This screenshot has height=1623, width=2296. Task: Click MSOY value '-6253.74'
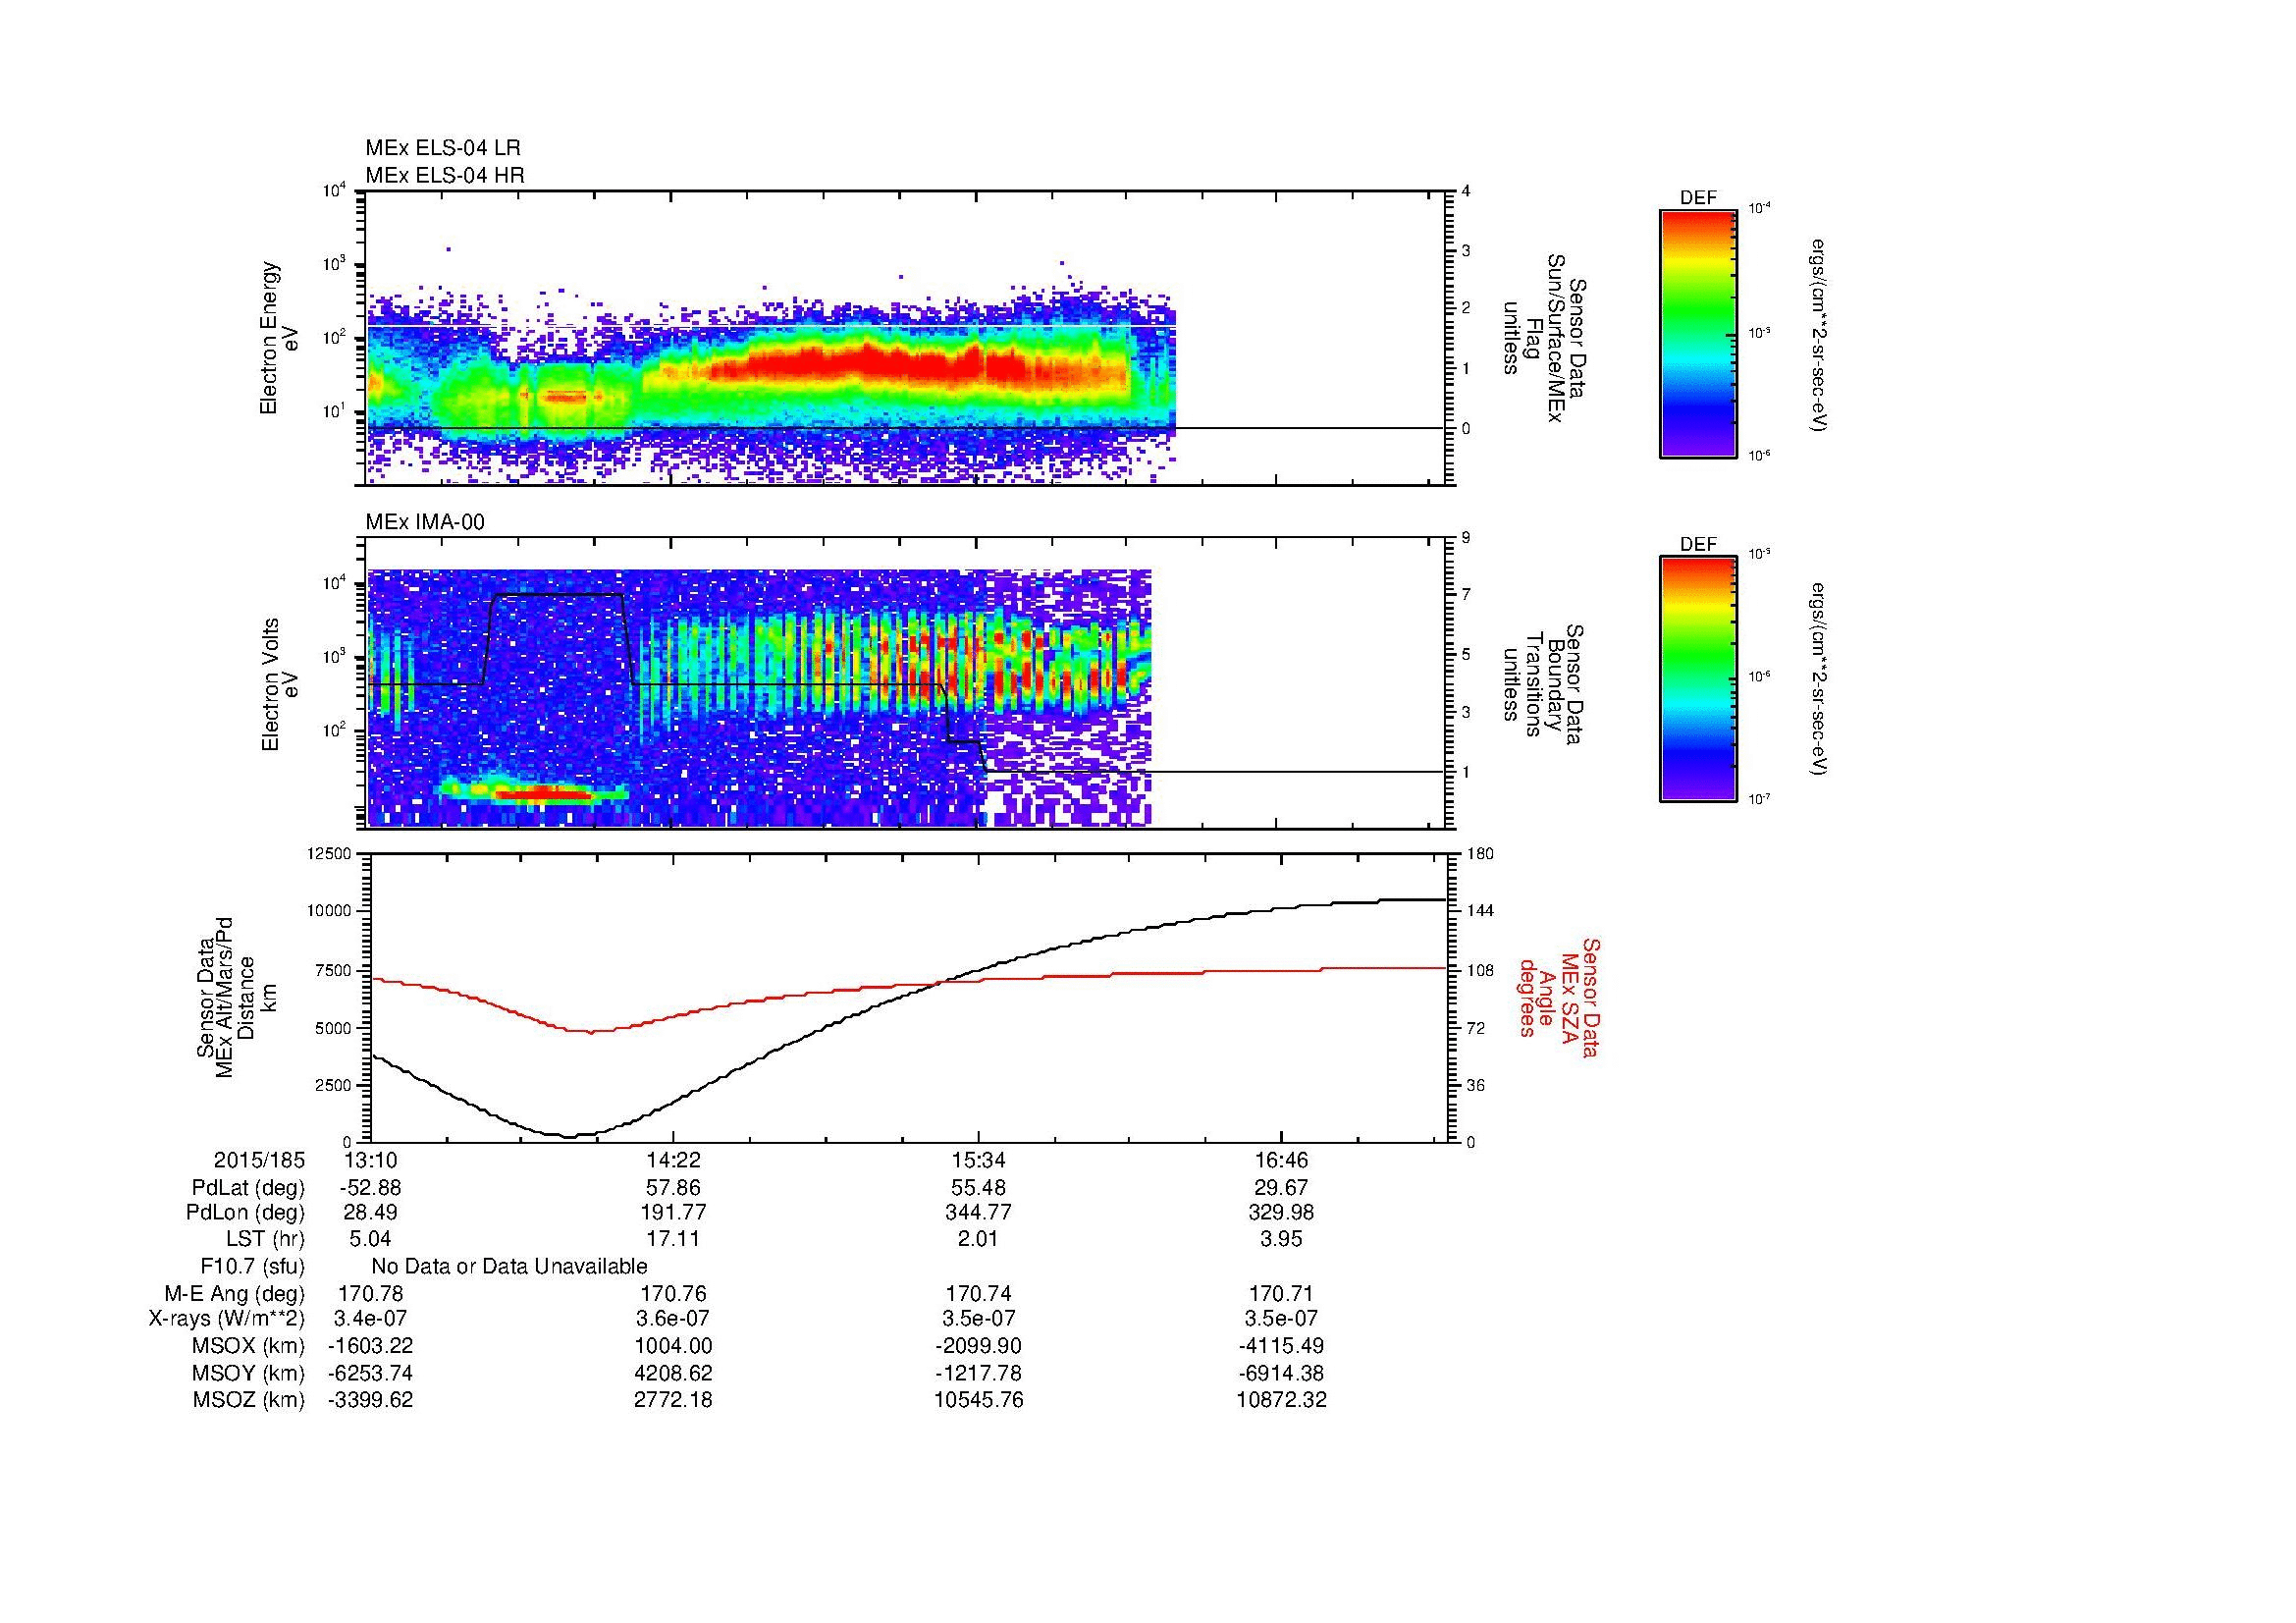[371, 1373]
